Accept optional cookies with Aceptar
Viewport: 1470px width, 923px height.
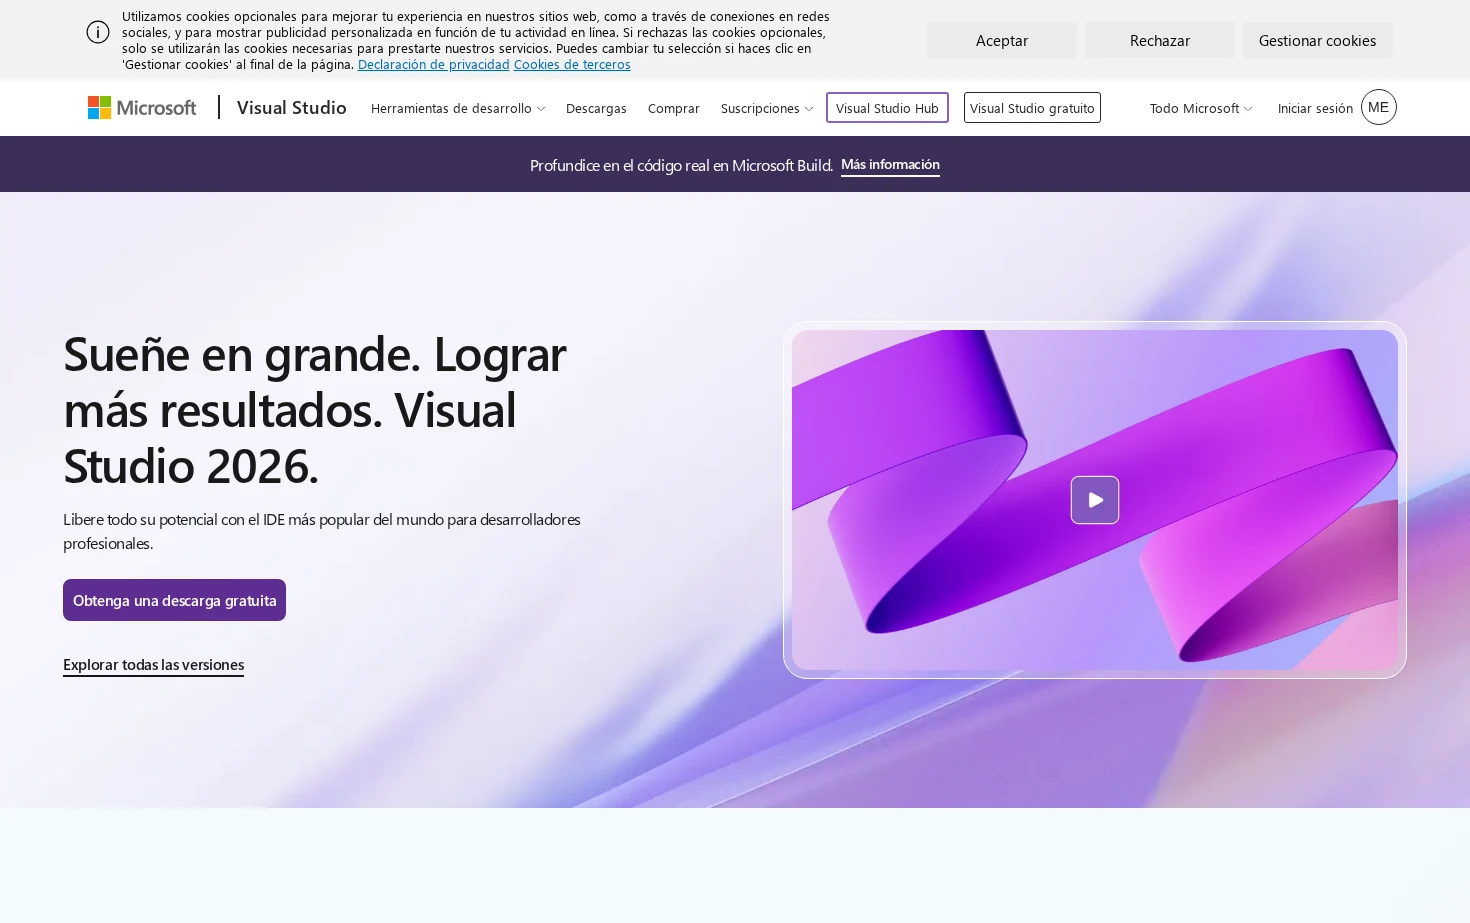(x=1002, y=41)
